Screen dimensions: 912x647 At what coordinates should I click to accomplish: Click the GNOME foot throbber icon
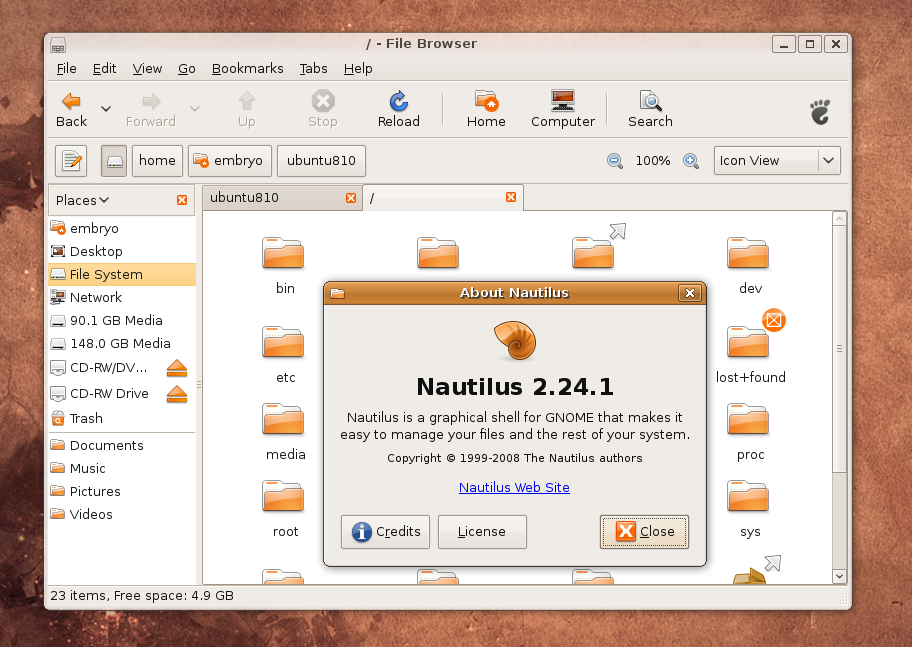pos(820,112)
